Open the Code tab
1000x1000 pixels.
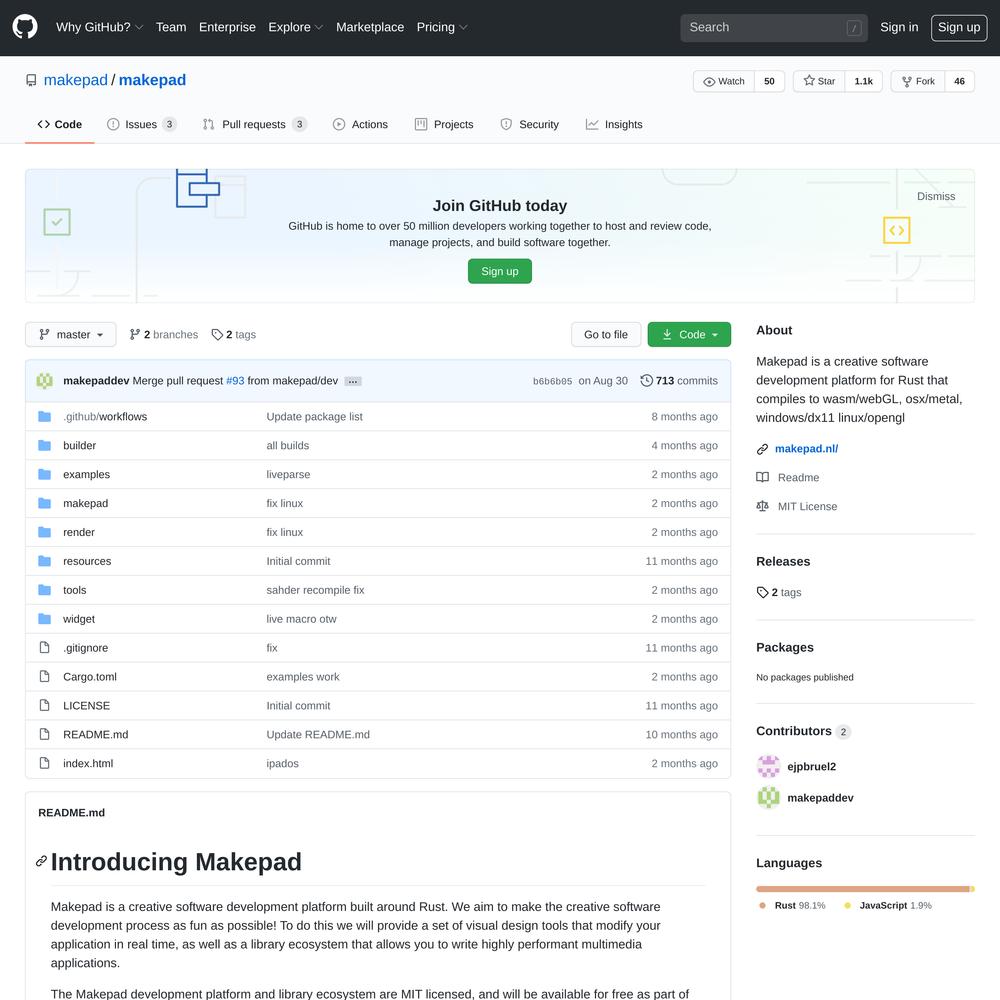pyautogui.click(x=60, y=124)
